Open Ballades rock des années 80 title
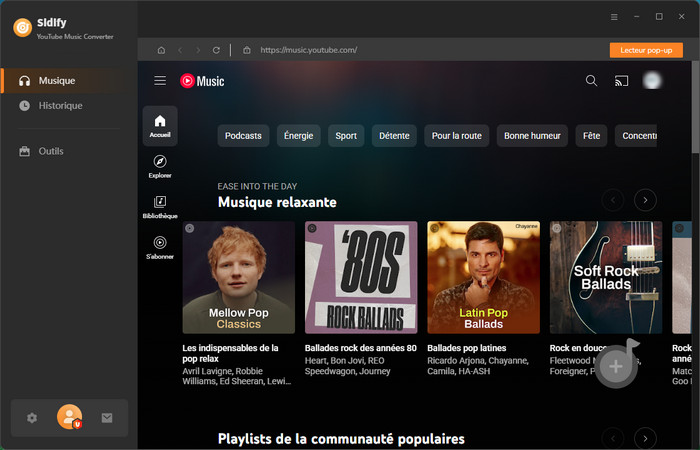Viewport: 700px width, 450px height. (361, 348)
